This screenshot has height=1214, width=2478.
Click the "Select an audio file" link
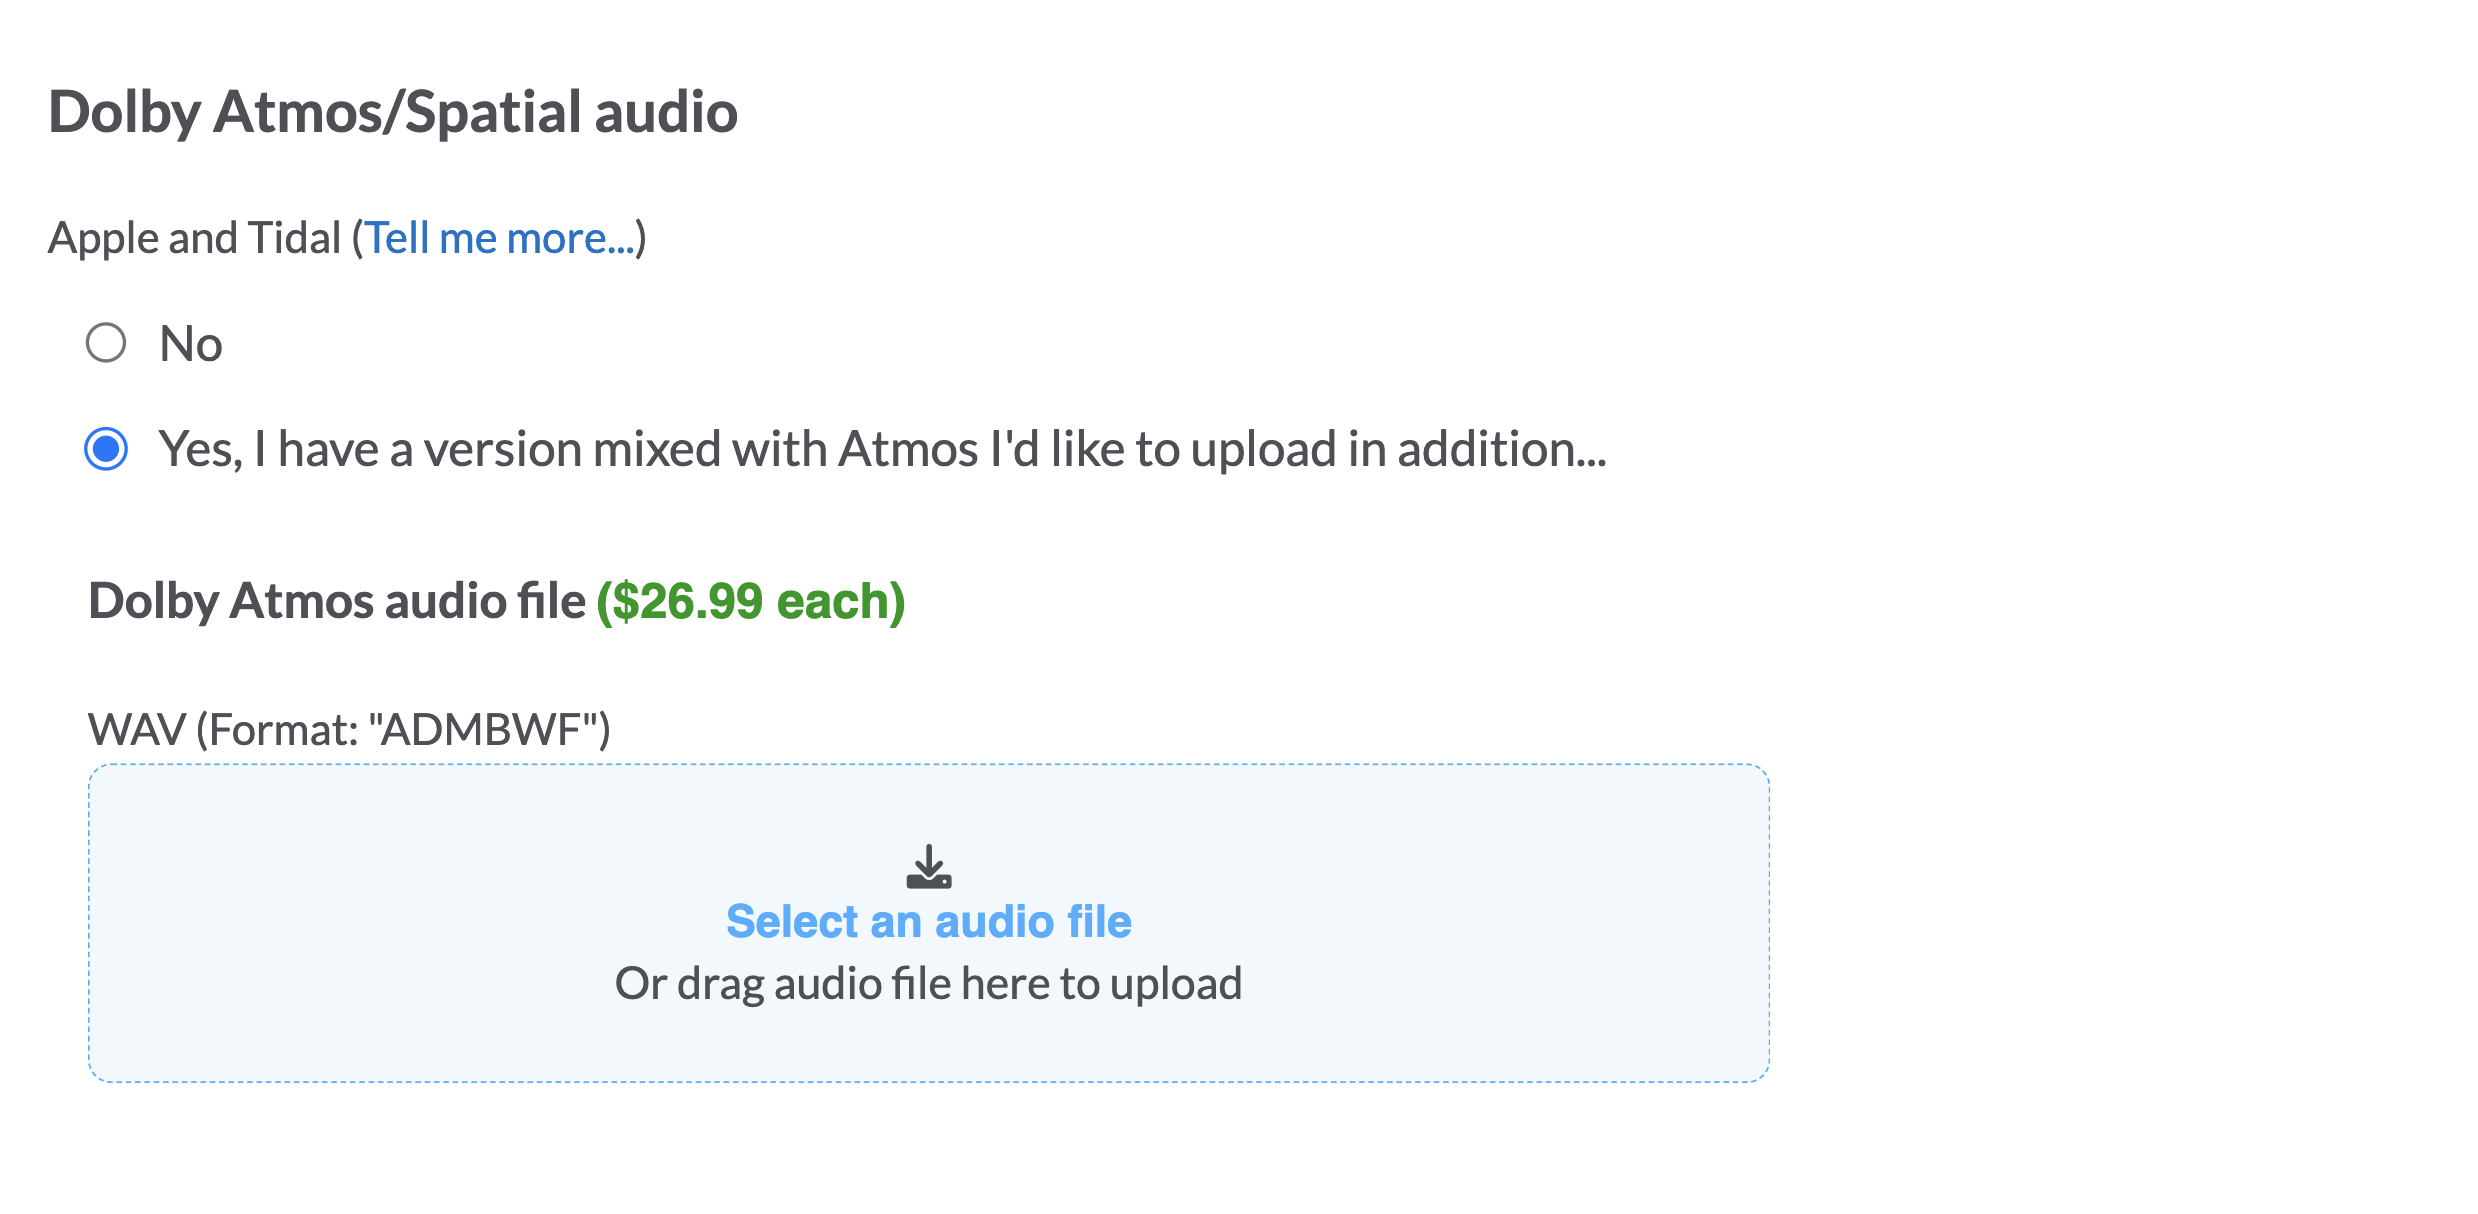tap(929, 921)
